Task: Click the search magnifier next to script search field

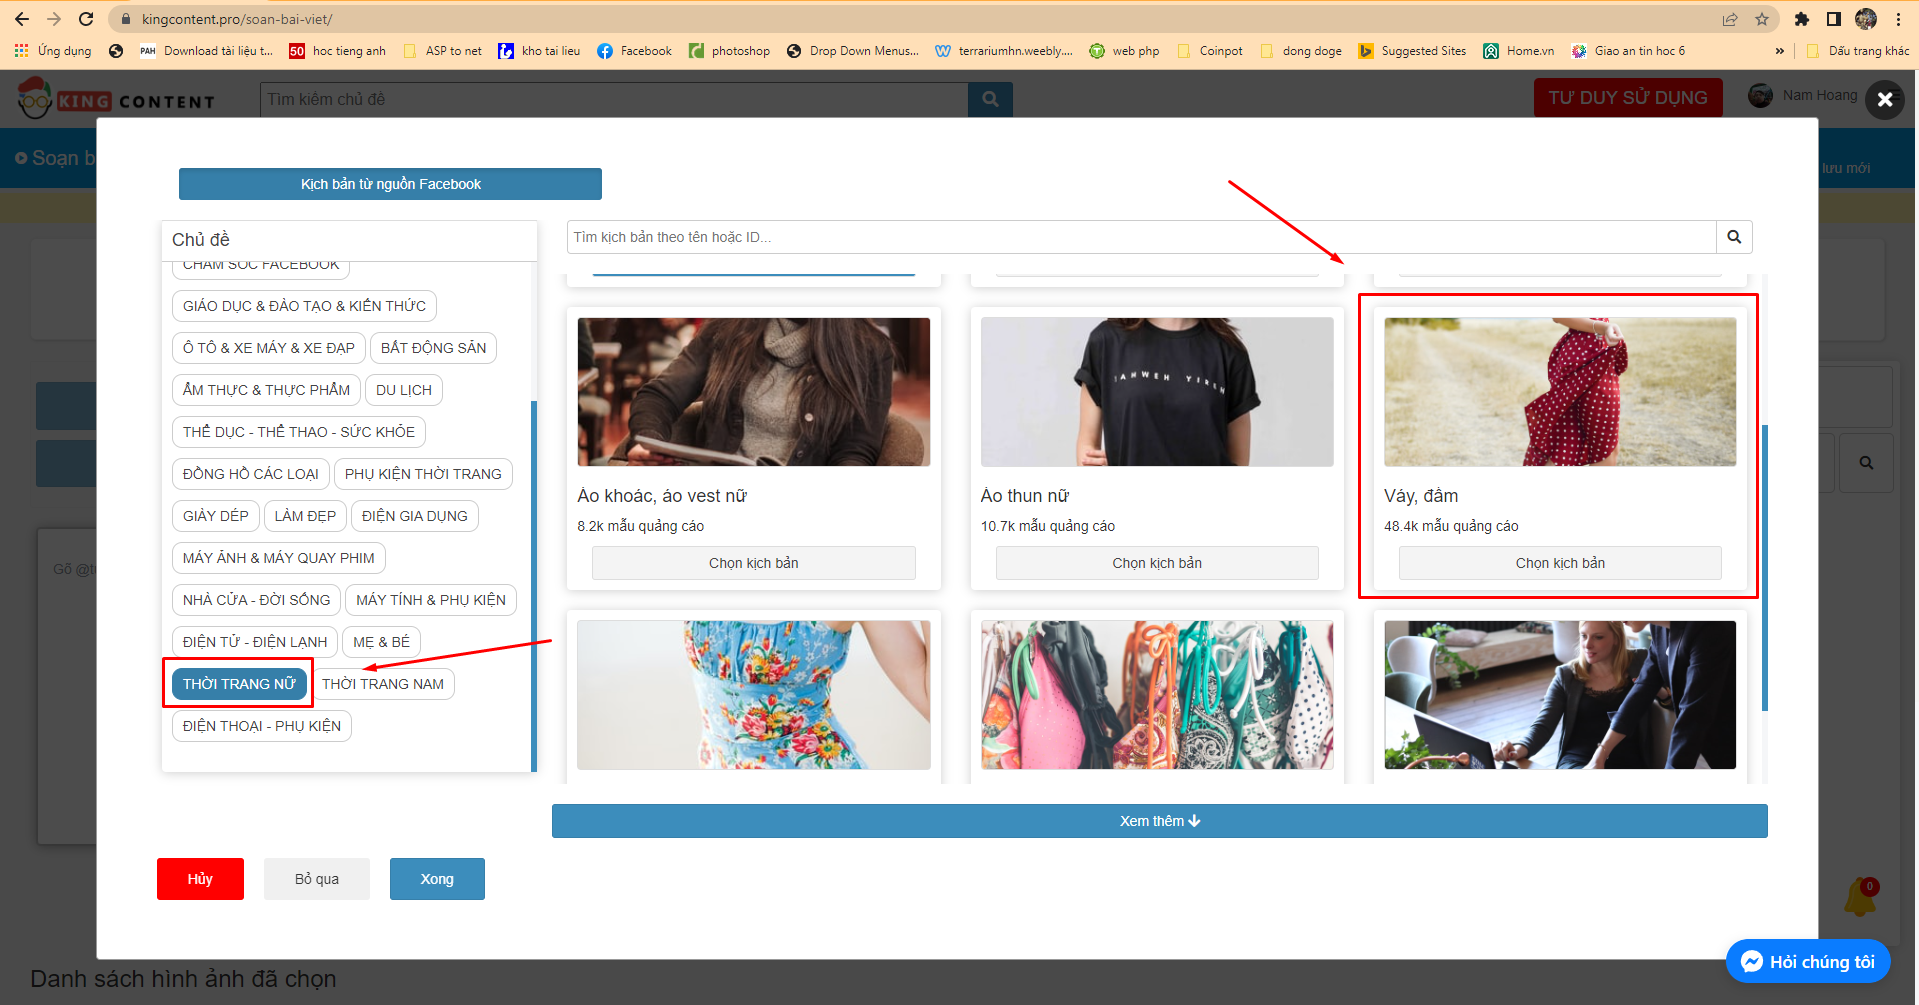Action: click(x=1734, y=237)
